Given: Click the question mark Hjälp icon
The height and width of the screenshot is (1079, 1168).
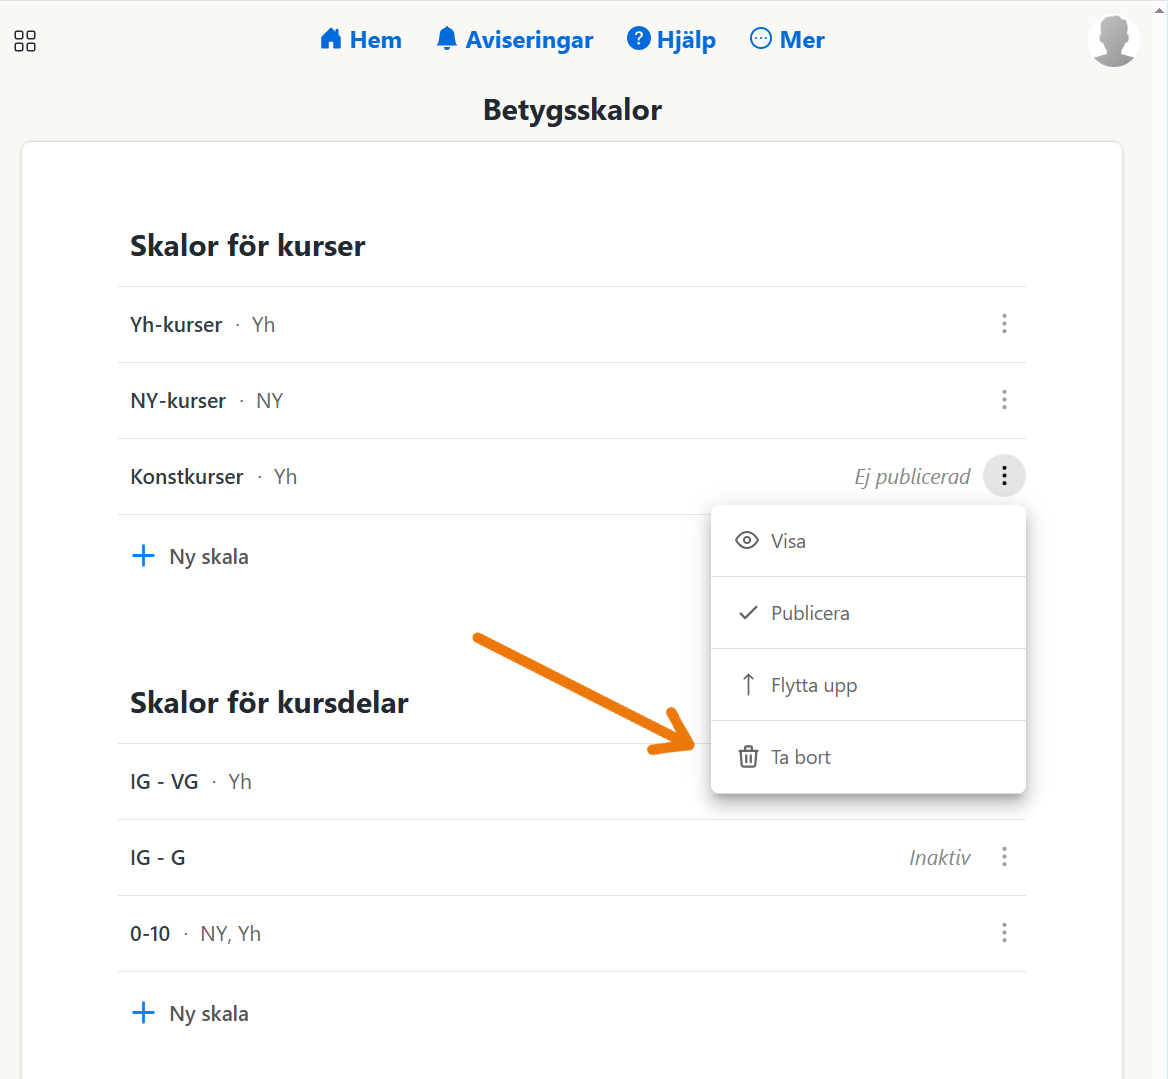Looking at the screenshot, I should pos(638,39).
